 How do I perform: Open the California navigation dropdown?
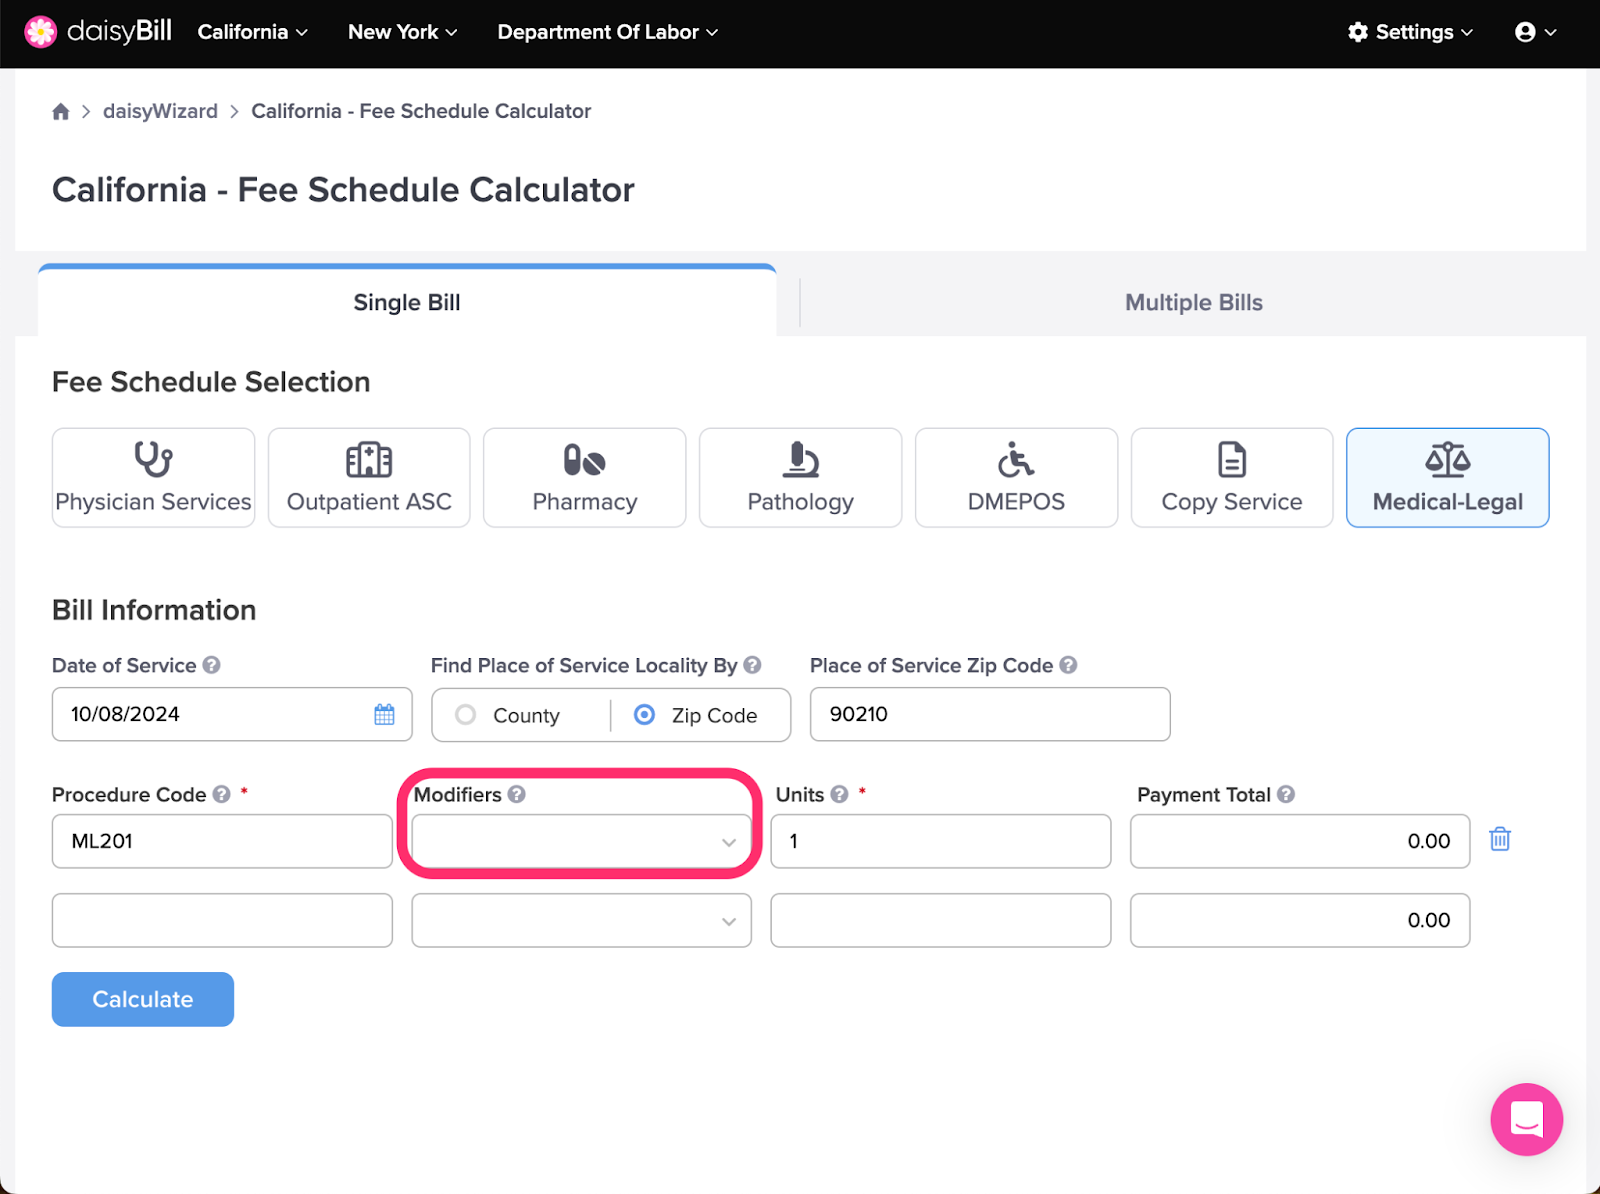tap(252, 32)
